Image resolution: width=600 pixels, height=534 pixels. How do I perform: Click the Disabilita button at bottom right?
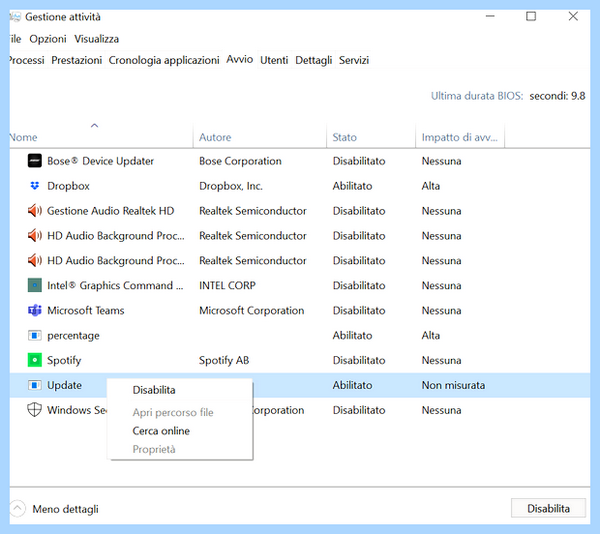click(x=548, y=508)
